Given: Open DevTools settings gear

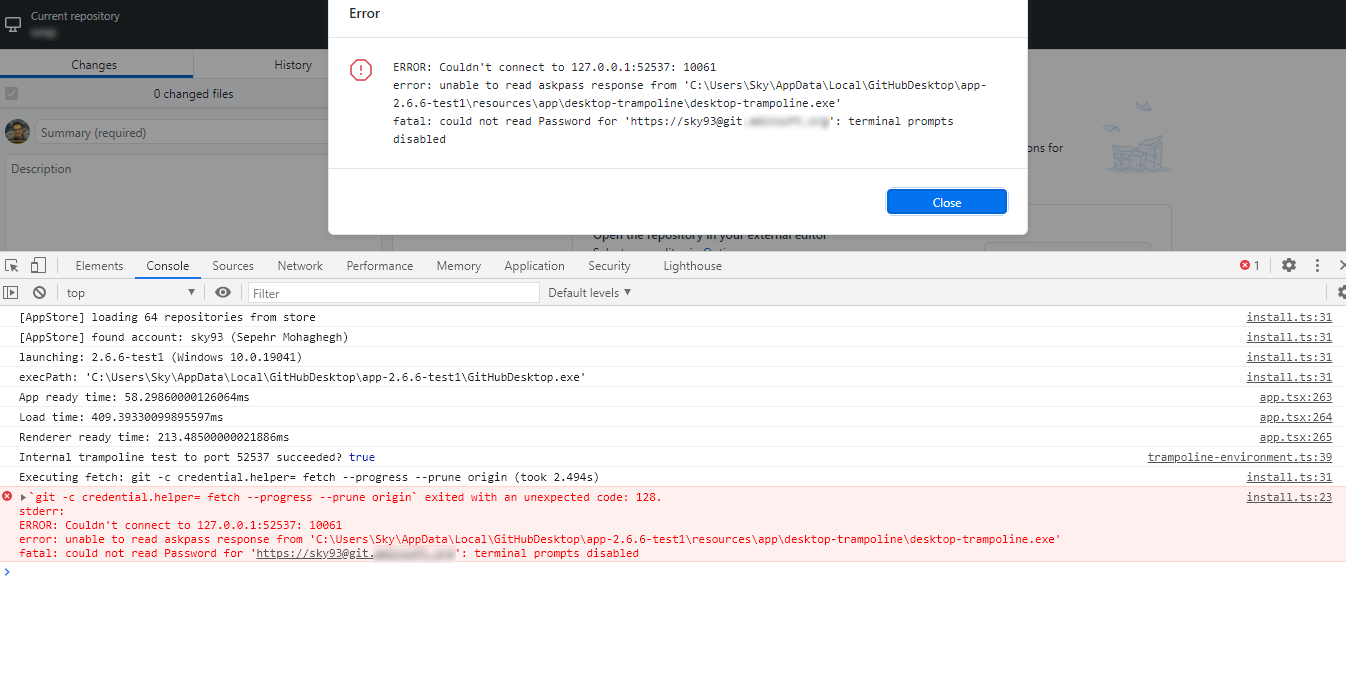Looking at the screenshot, I should 1288,265.
